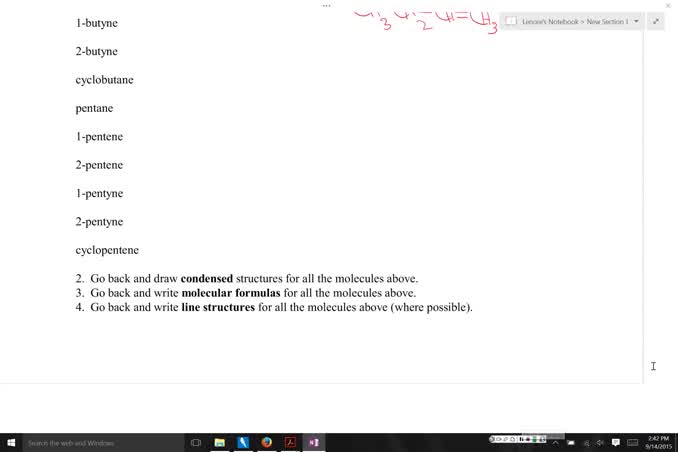
Task: Open the blue pinned app on the taskbar
Action: point(243,442)
